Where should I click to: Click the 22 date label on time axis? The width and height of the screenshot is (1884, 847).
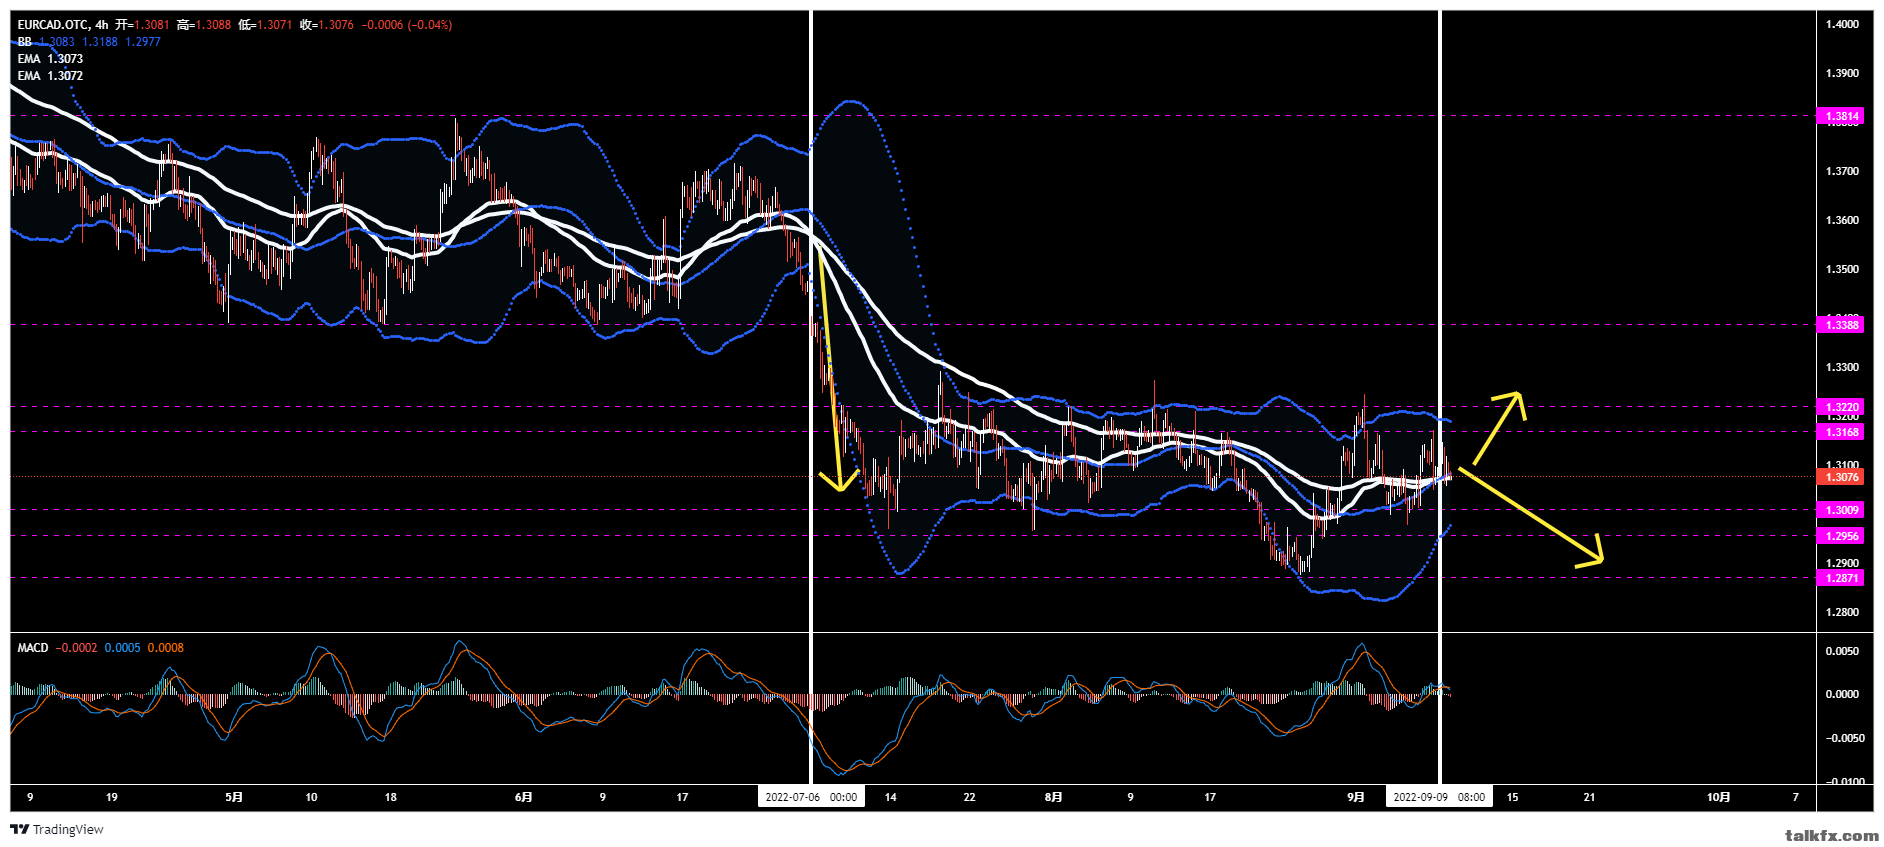(x=969, y=797)
